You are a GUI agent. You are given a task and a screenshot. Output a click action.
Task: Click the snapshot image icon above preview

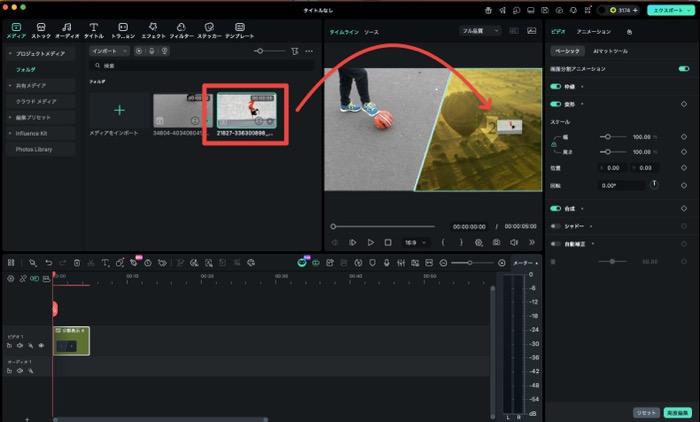pos(532,31)
